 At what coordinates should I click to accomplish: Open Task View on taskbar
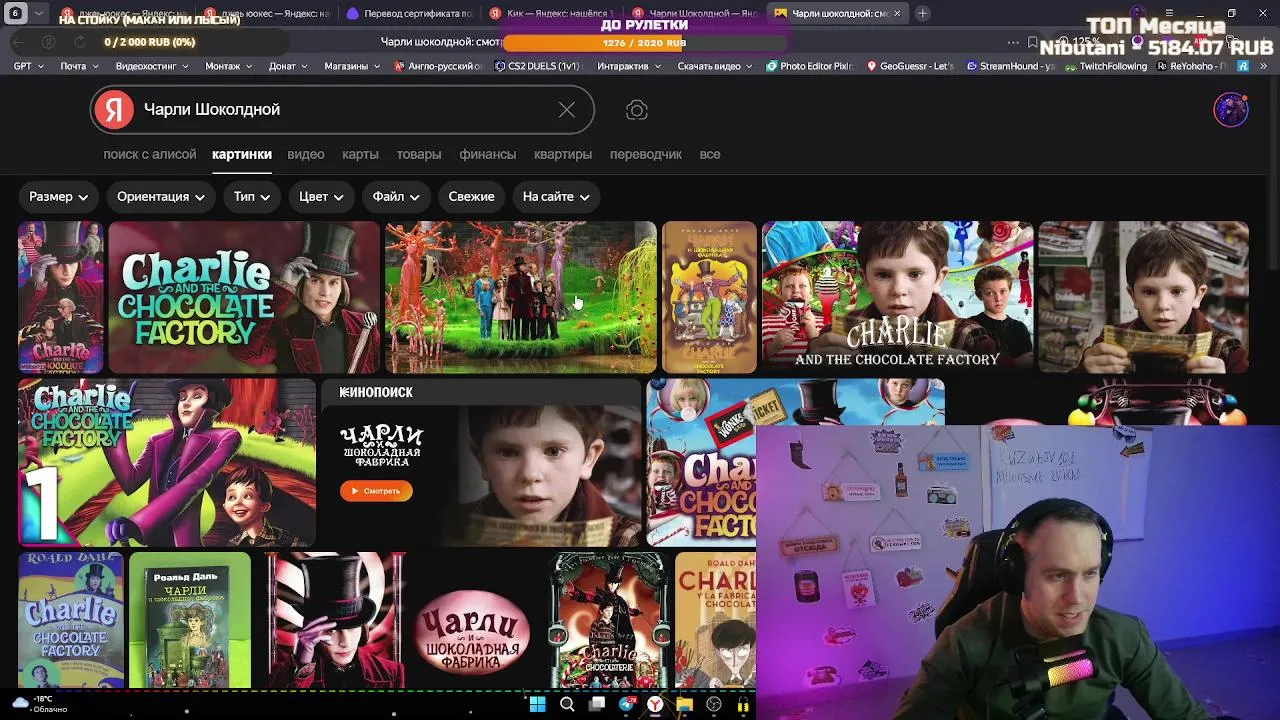pyautogui.click(x=597, y=705)
